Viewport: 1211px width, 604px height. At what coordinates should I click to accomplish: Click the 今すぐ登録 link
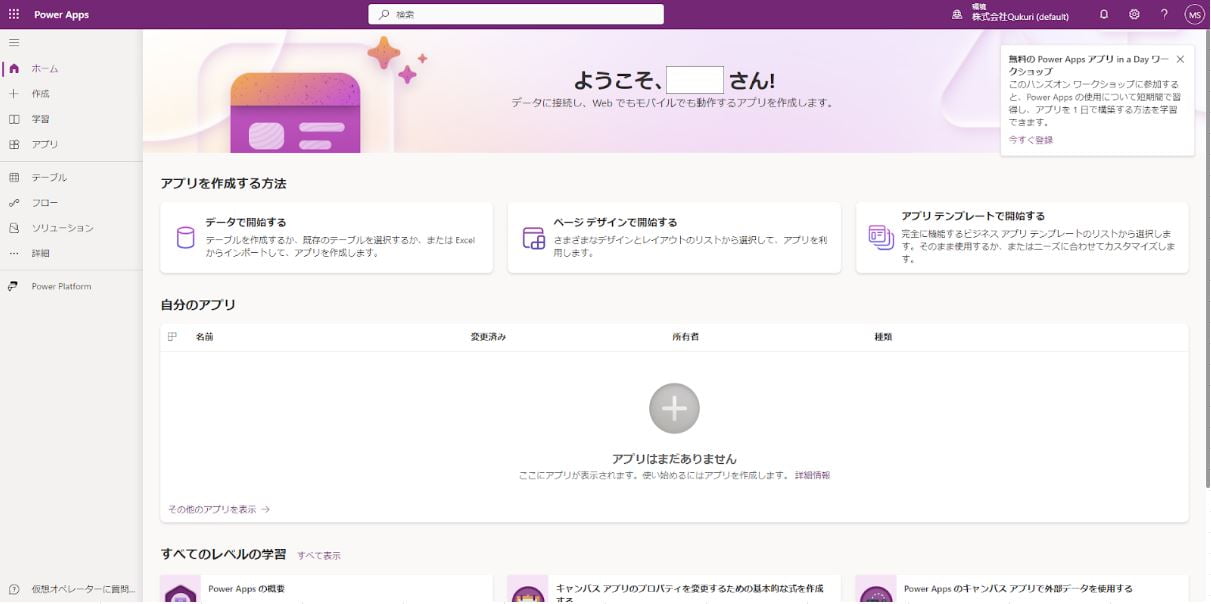coord(1030,140)
